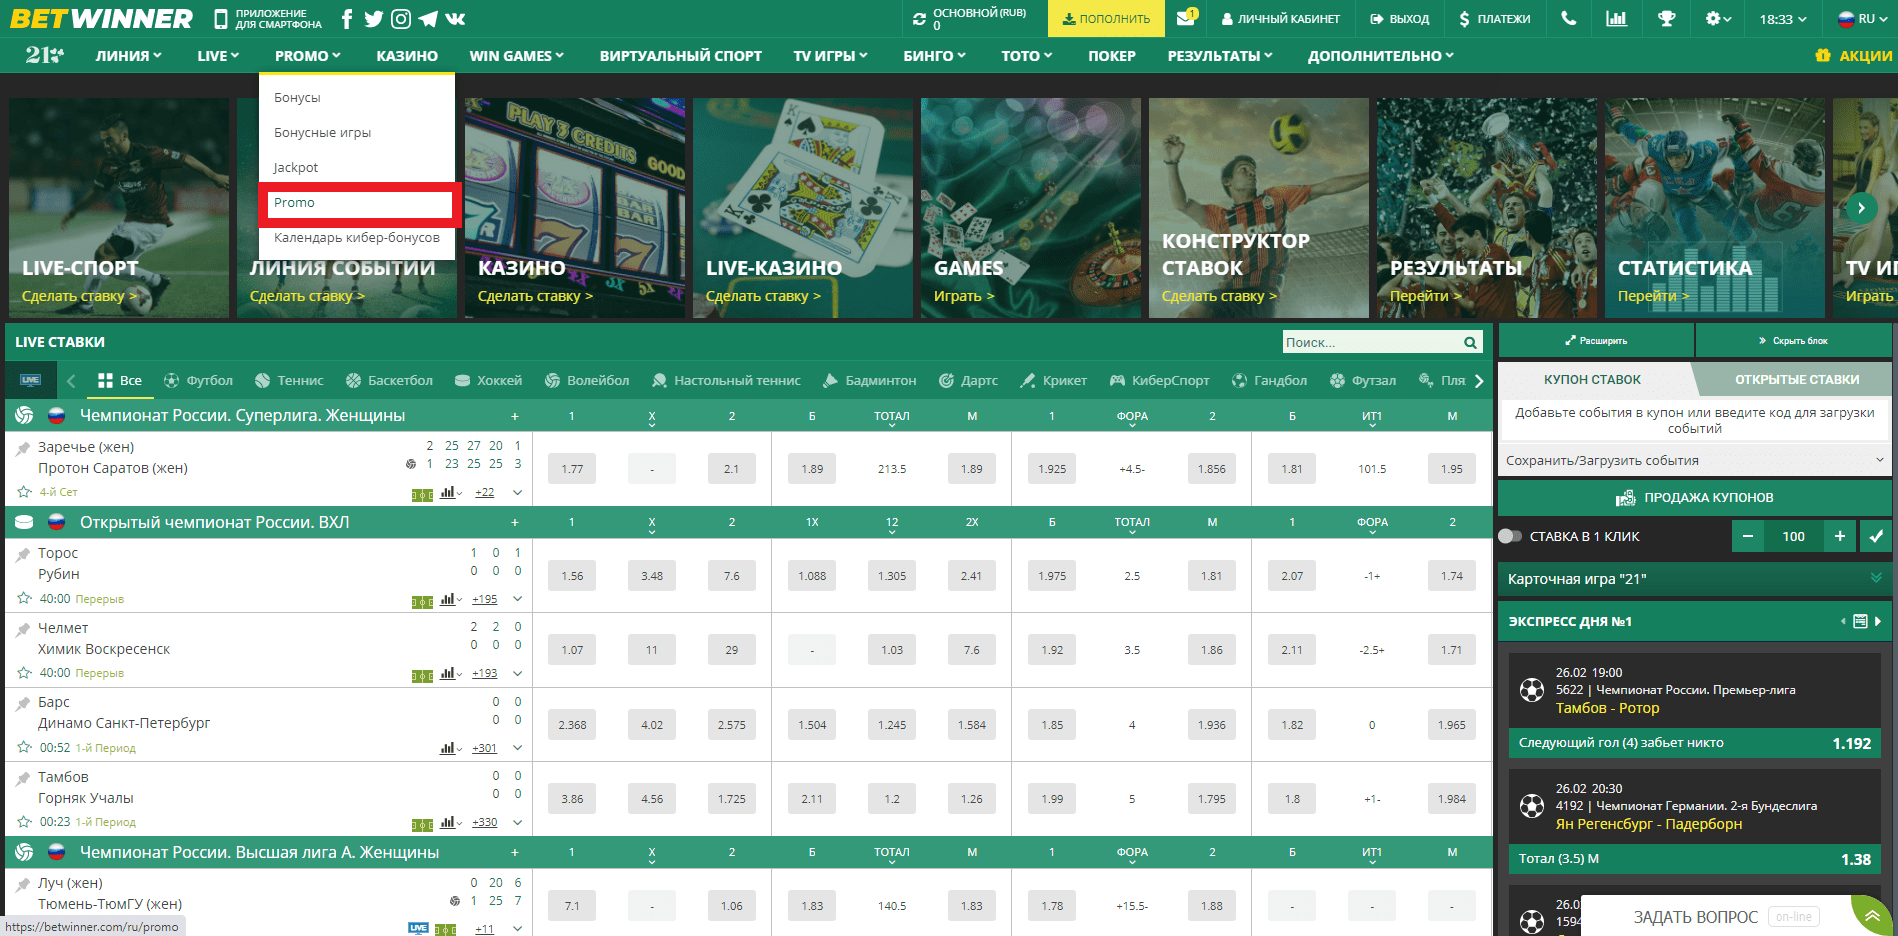Click the phone callback icon
This screenshot has width=1898, height=936.
click(1568, 19)
